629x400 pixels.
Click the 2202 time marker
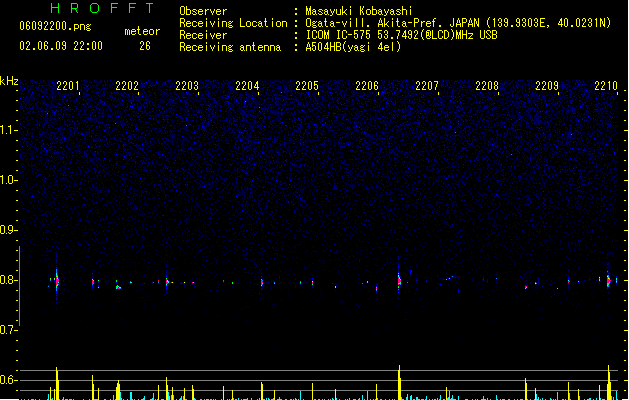pos(127,86)
